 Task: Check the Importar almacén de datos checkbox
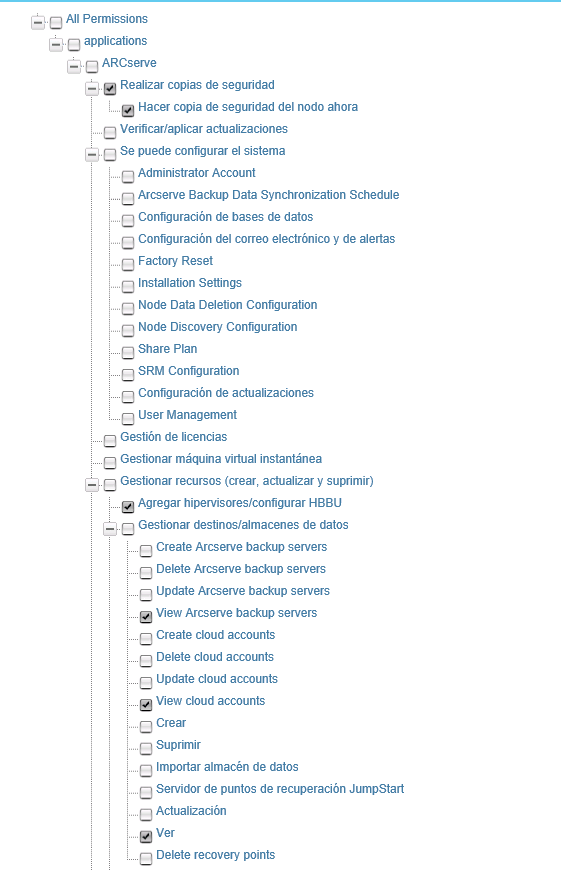click(x=146, y=770)
